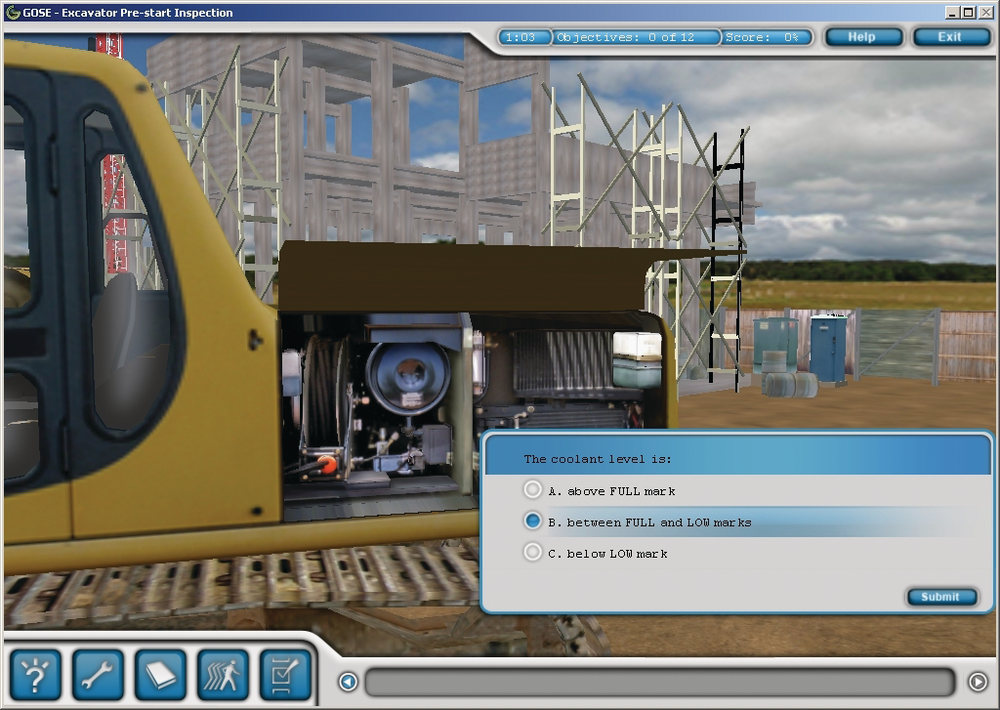
Task: Click the empty message bar at bottom
Action: click(x=660, y=682)
